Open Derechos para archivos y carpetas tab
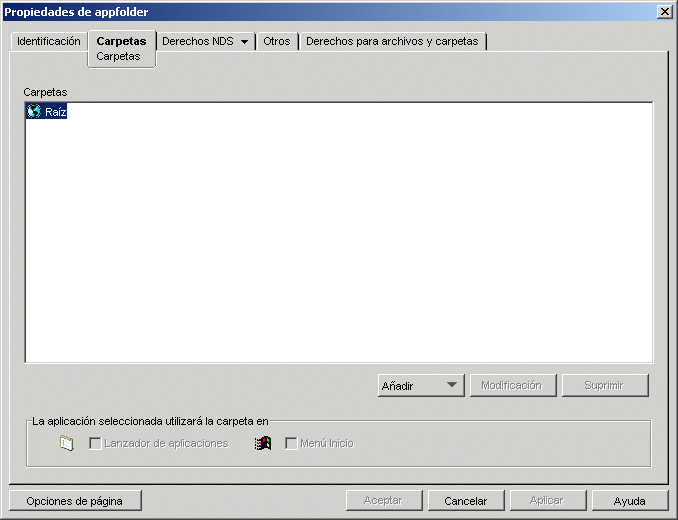This screenshot has width=678, height=520. (392, 41)
